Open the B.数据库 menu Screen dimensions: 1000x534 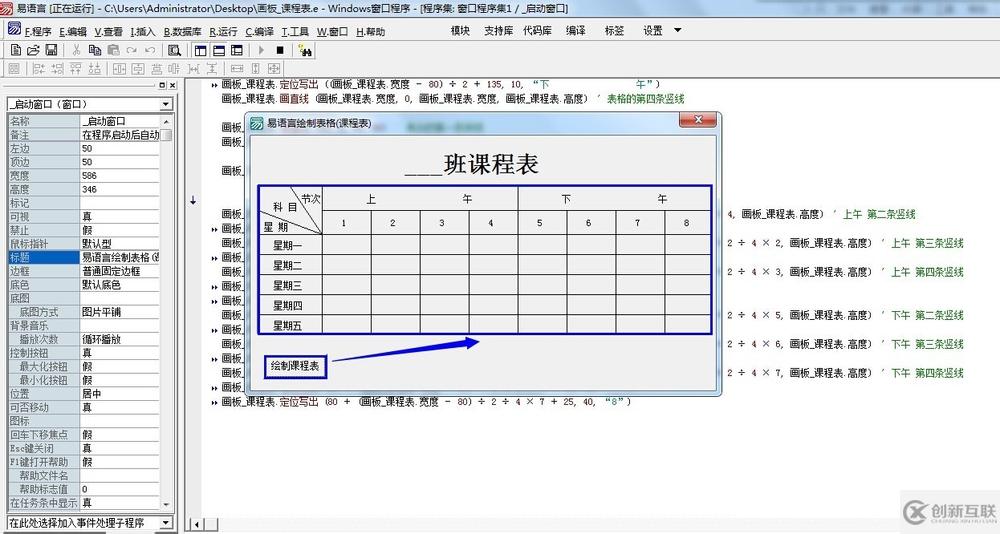182,31
